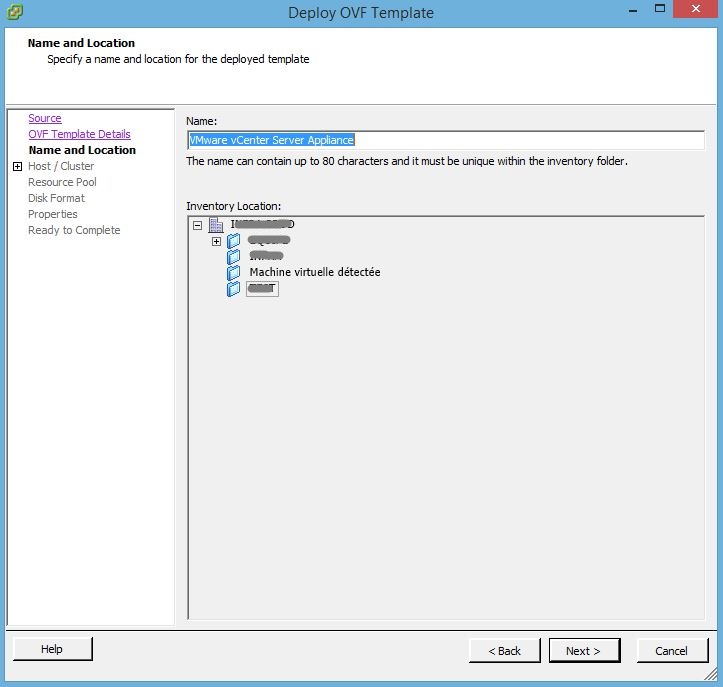723x687 pixels.
Task: Click the Disk Format step text
Action: (56, 198)
